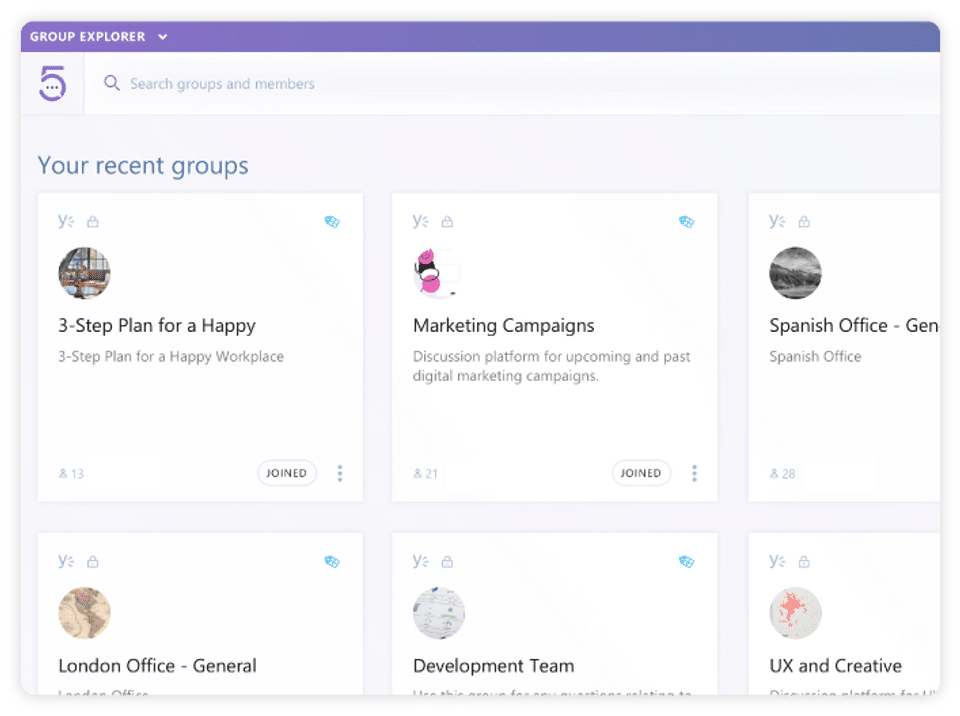Click member count icon on Spanish Office card
Screen dimensions: 960x716
(x=774, y=473)
